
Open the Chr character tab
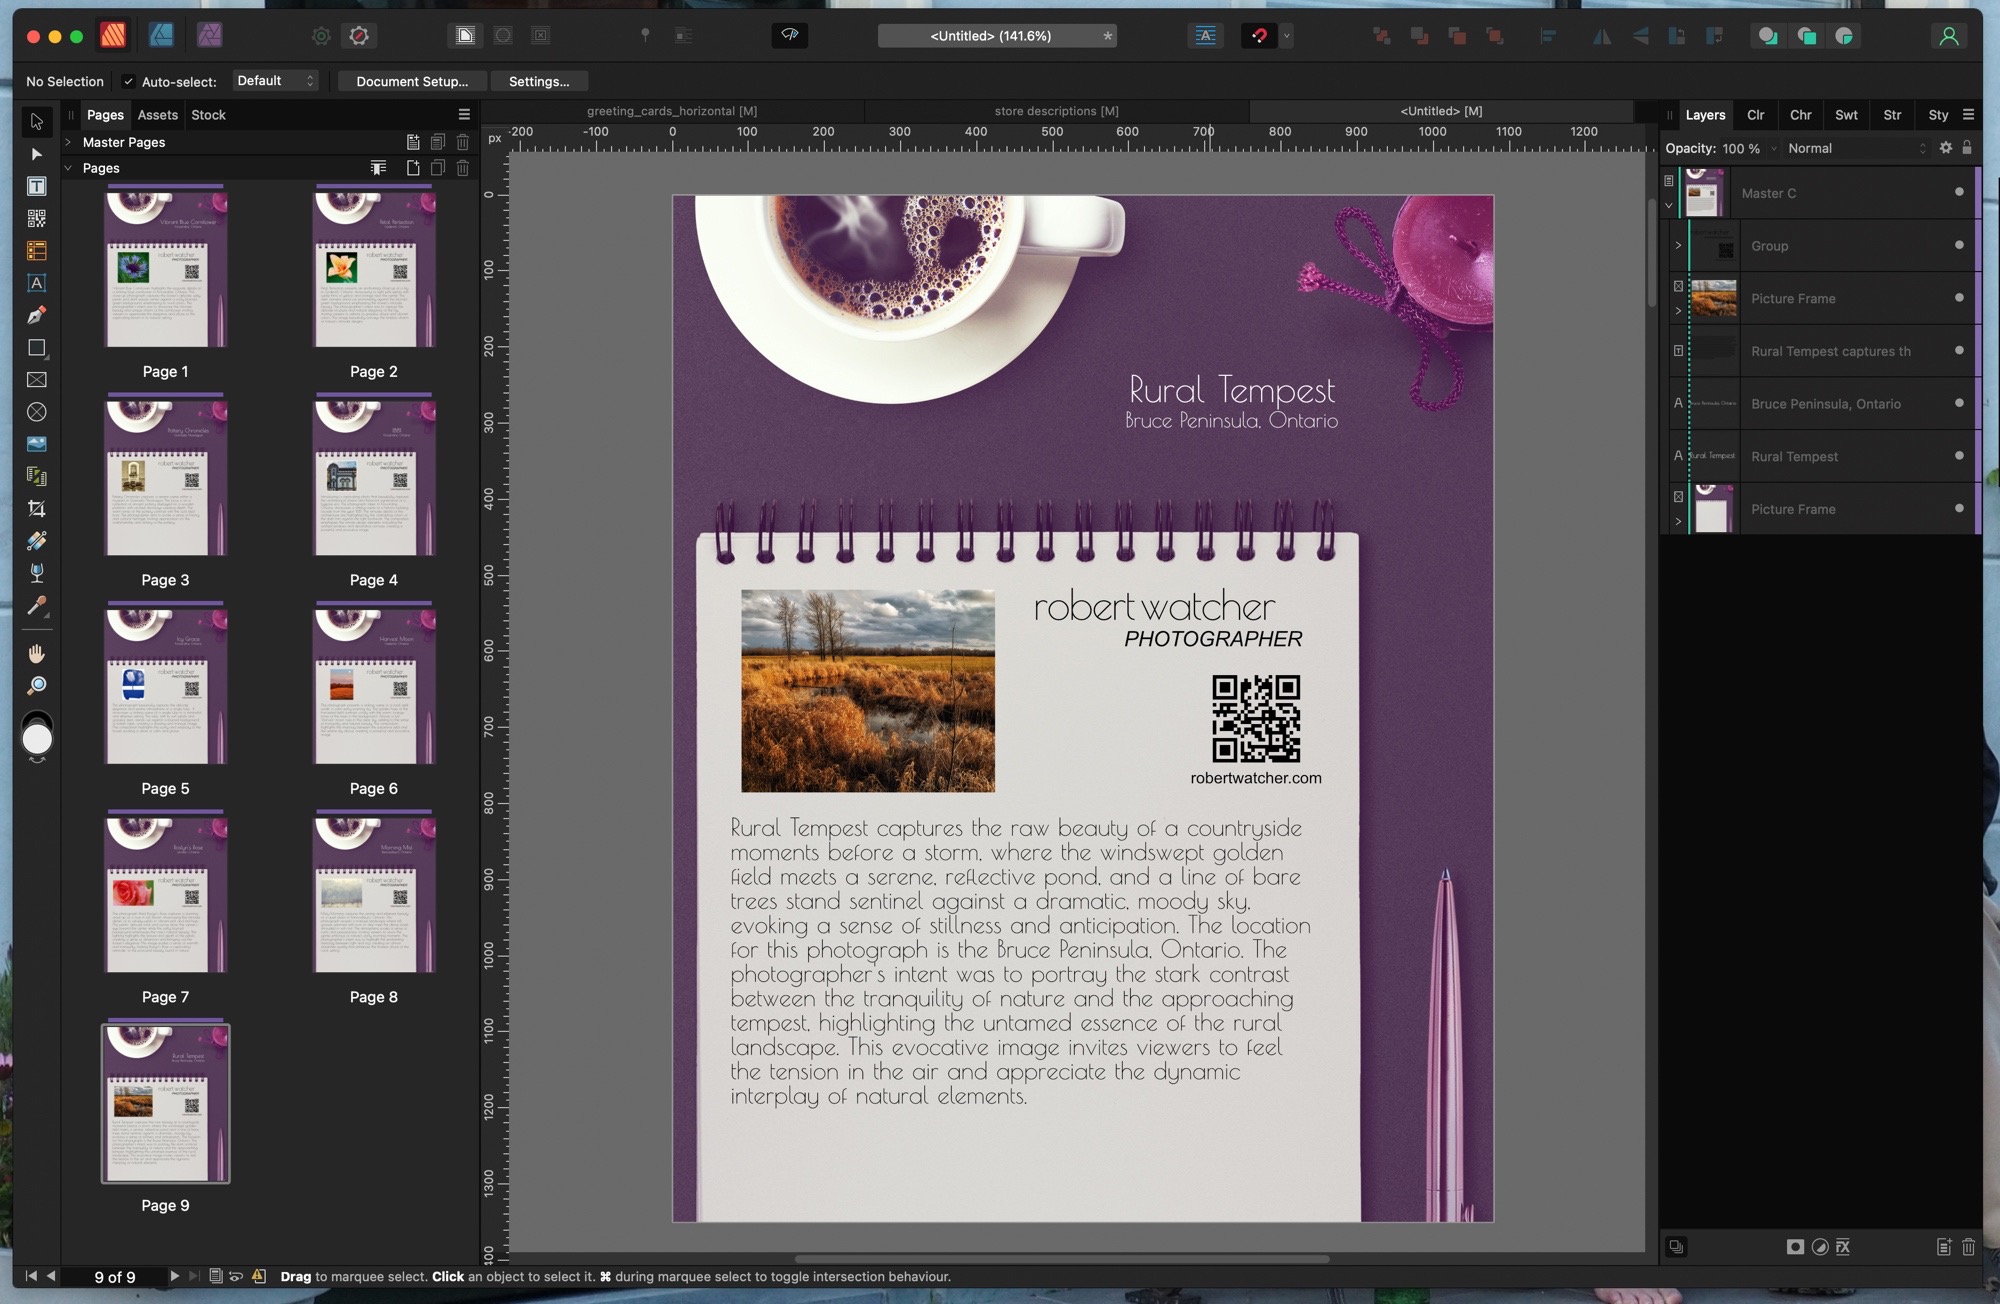point(1800,115)
